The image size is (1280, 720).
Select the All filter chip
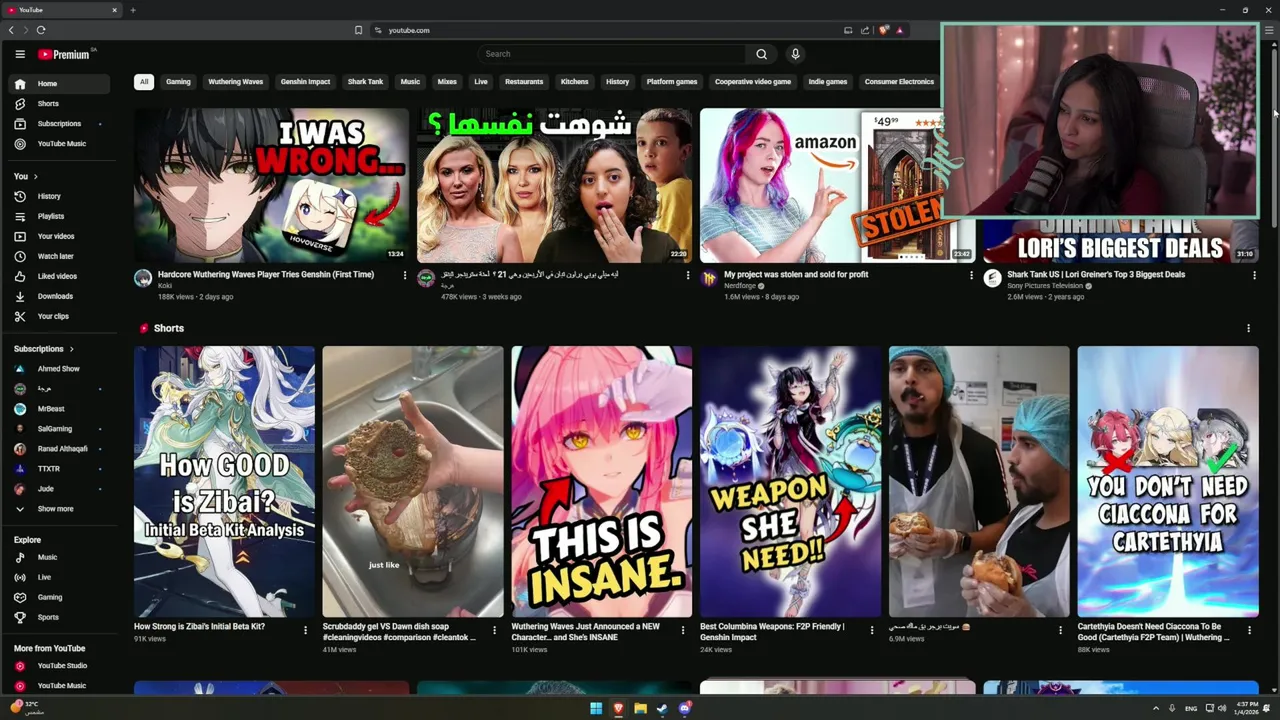[x=144, y=82]
